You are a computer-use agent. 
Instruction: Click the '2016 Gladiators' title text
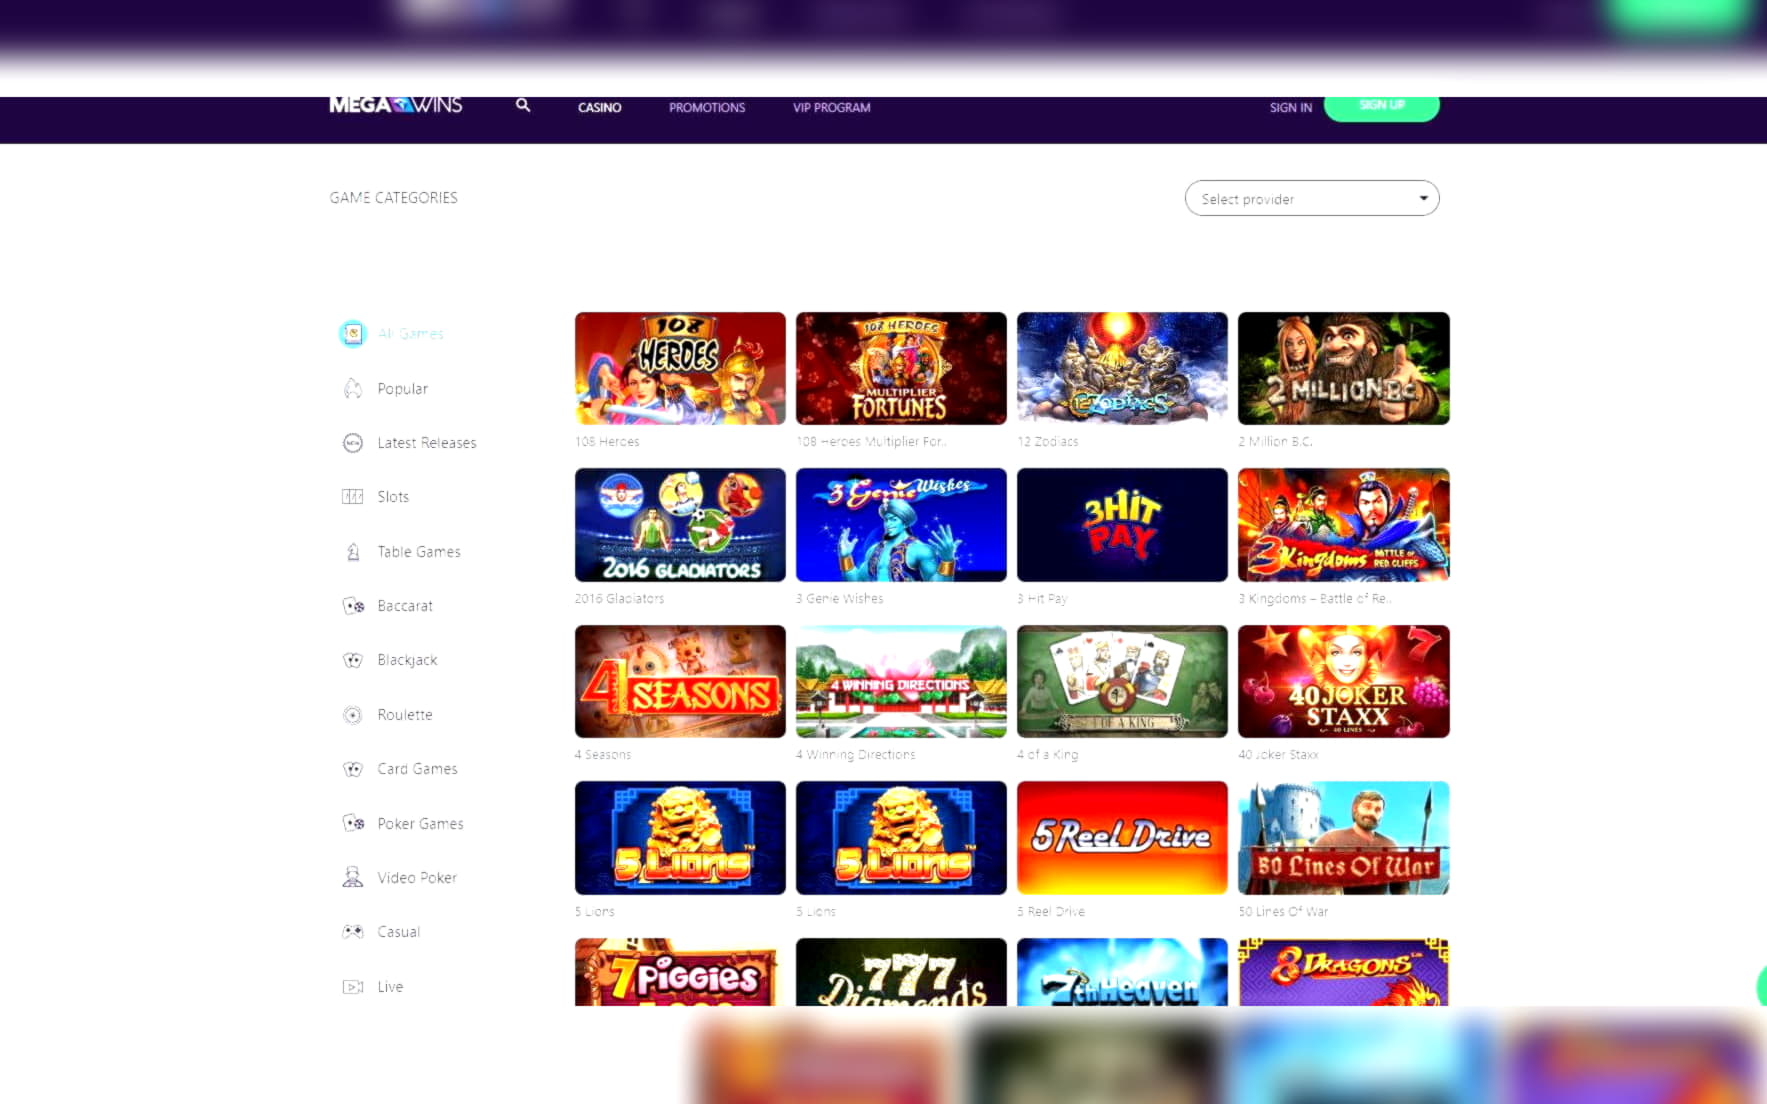(x=619, y=599)
